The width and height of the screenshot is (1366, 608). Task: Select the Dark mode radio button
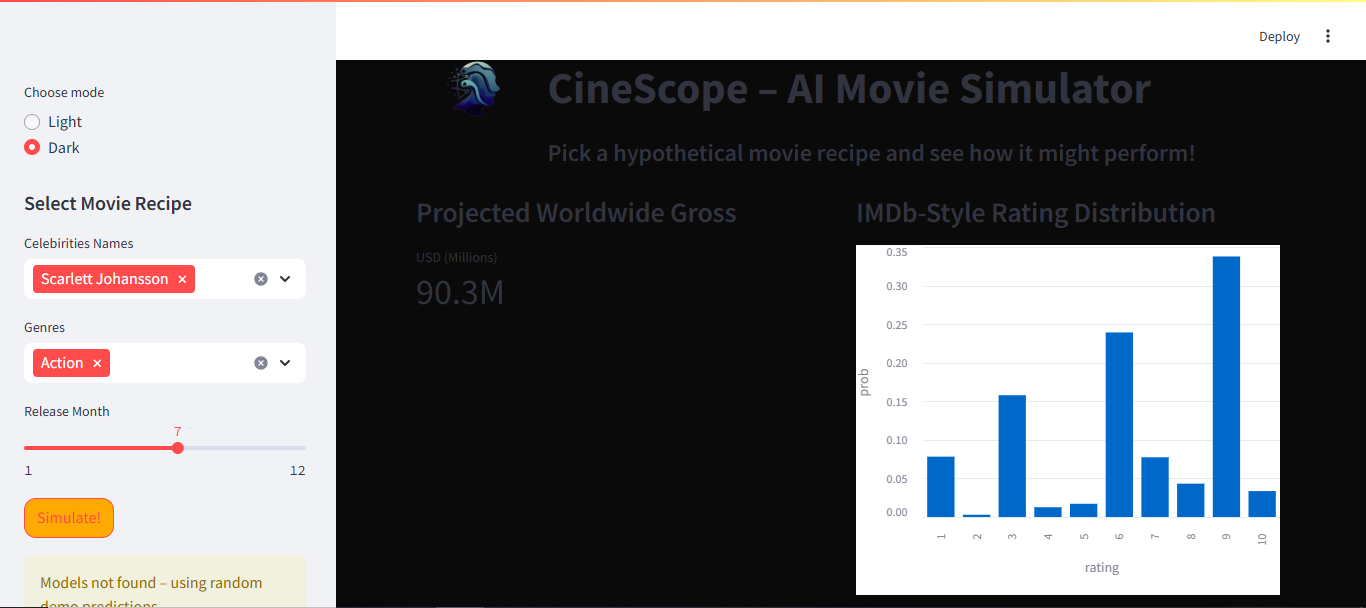click(x=32, y=148)
